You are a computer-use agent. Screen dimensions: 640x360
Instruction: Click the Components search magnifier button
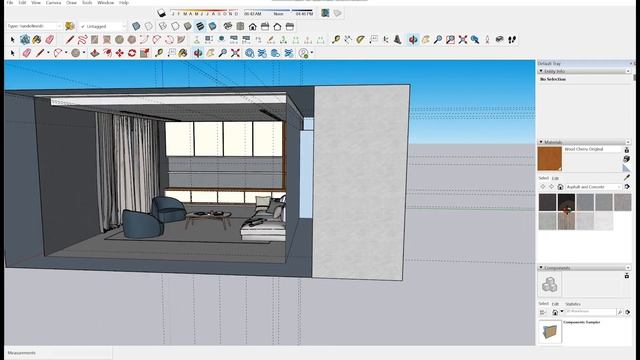tap(620, 312)
